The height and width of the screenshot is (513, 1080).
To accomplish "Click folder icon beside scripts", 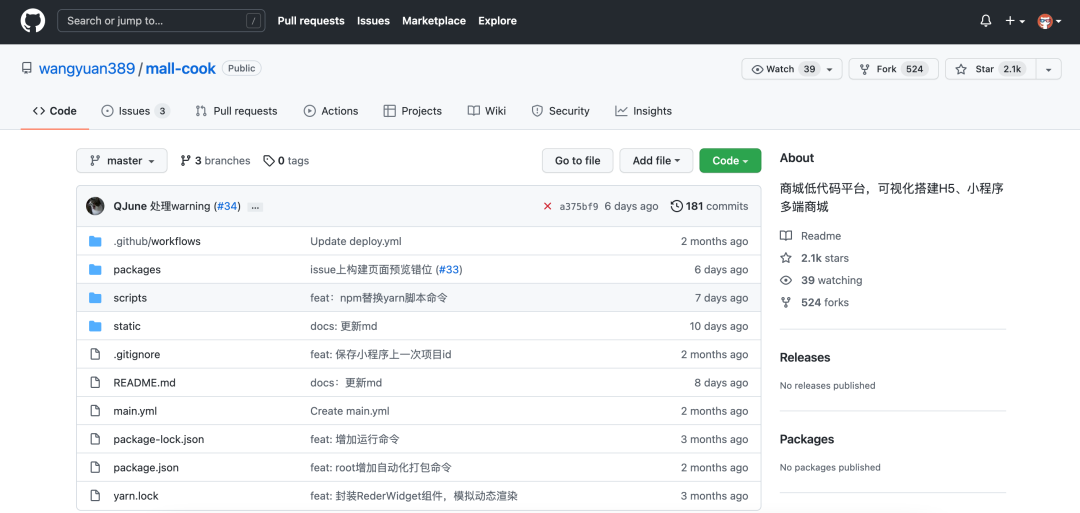I will point(95,297).
